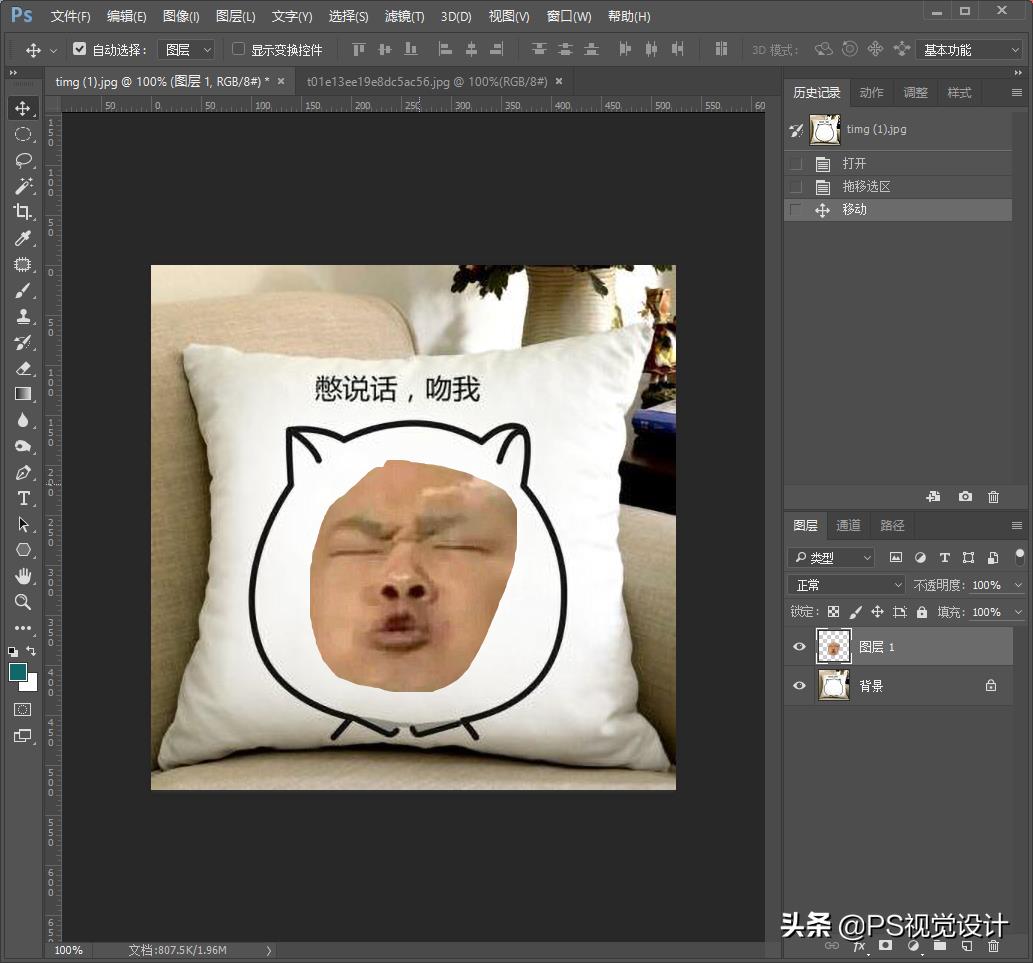Open the 滤镜(T) menu
This screenshot has width=1033, height=963.
point(404,16)
